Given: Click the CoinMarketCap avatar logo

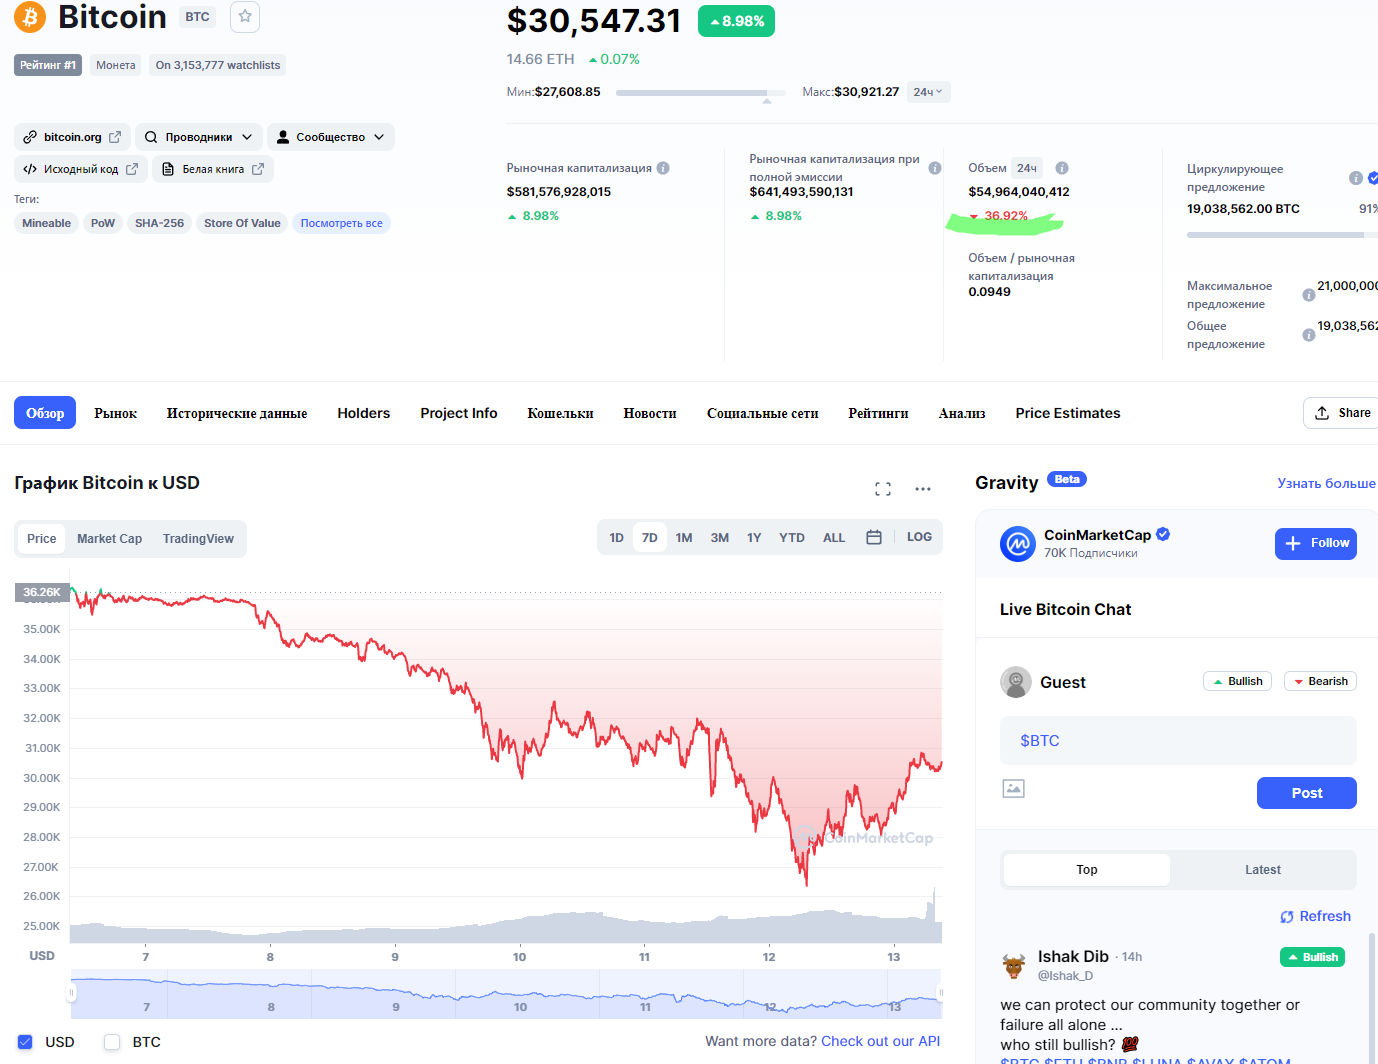Looking at the screenshot, I should (1018, 544).
